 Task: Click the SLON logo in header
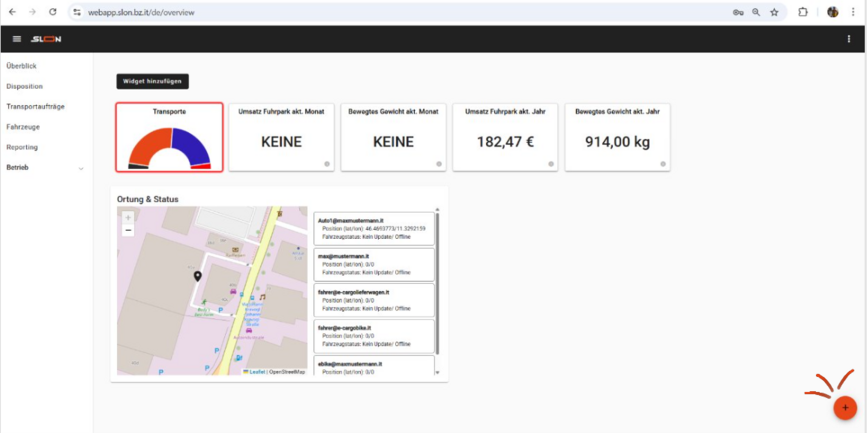click(x=45, y=39)
